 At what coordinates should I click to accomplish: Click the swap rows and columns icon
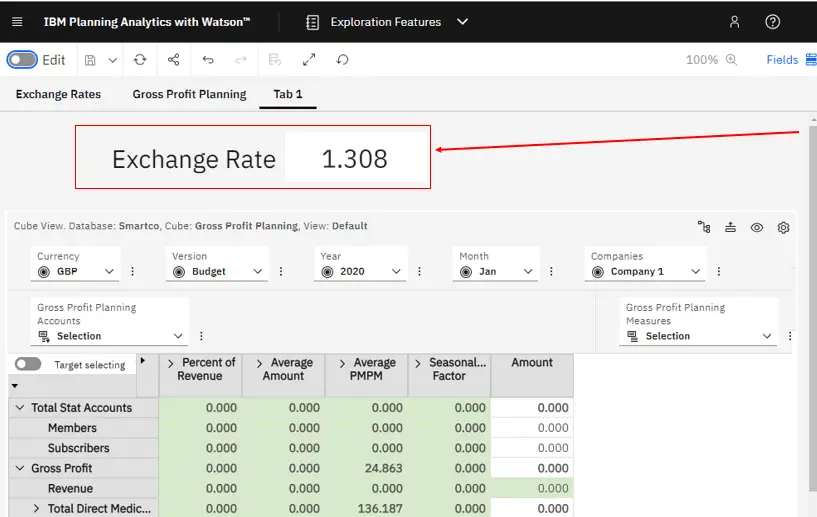click(x=731, y=227)
